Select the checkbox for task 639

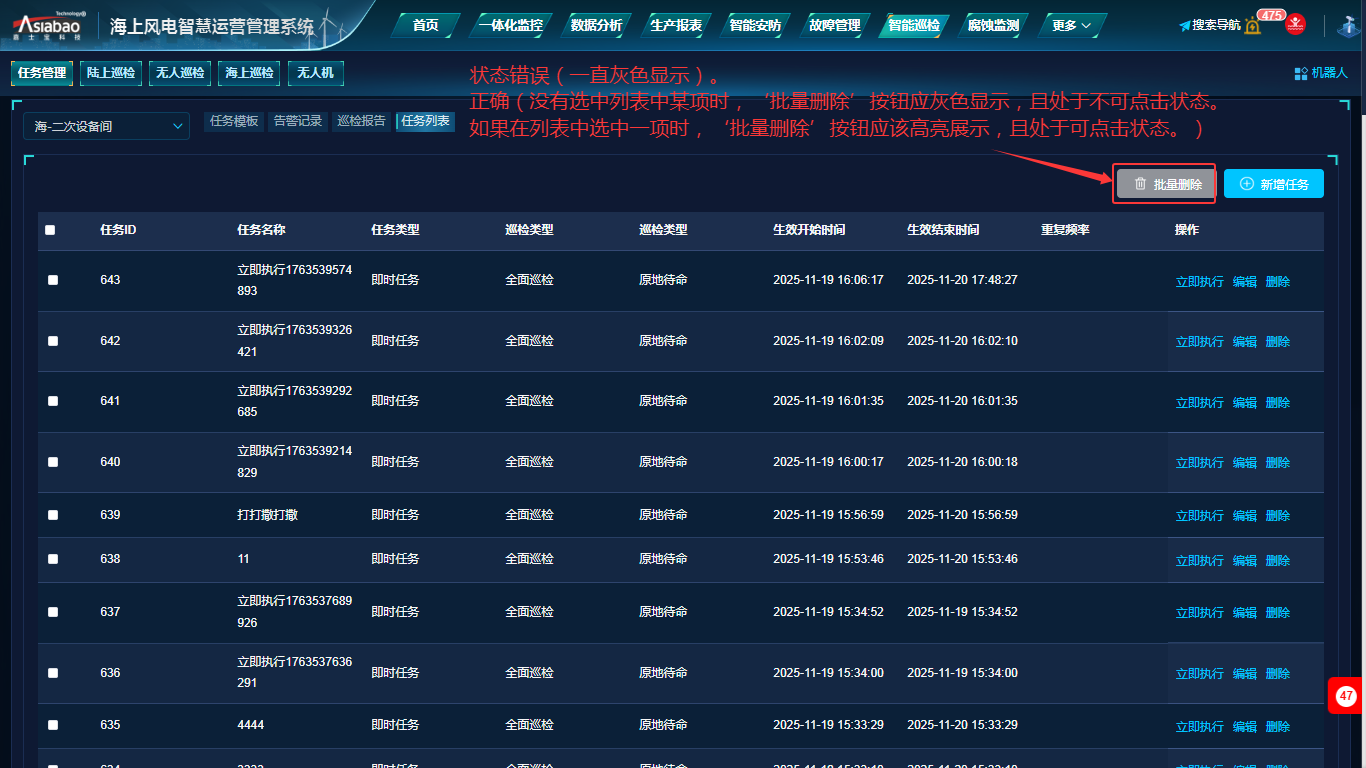[53, 515]
